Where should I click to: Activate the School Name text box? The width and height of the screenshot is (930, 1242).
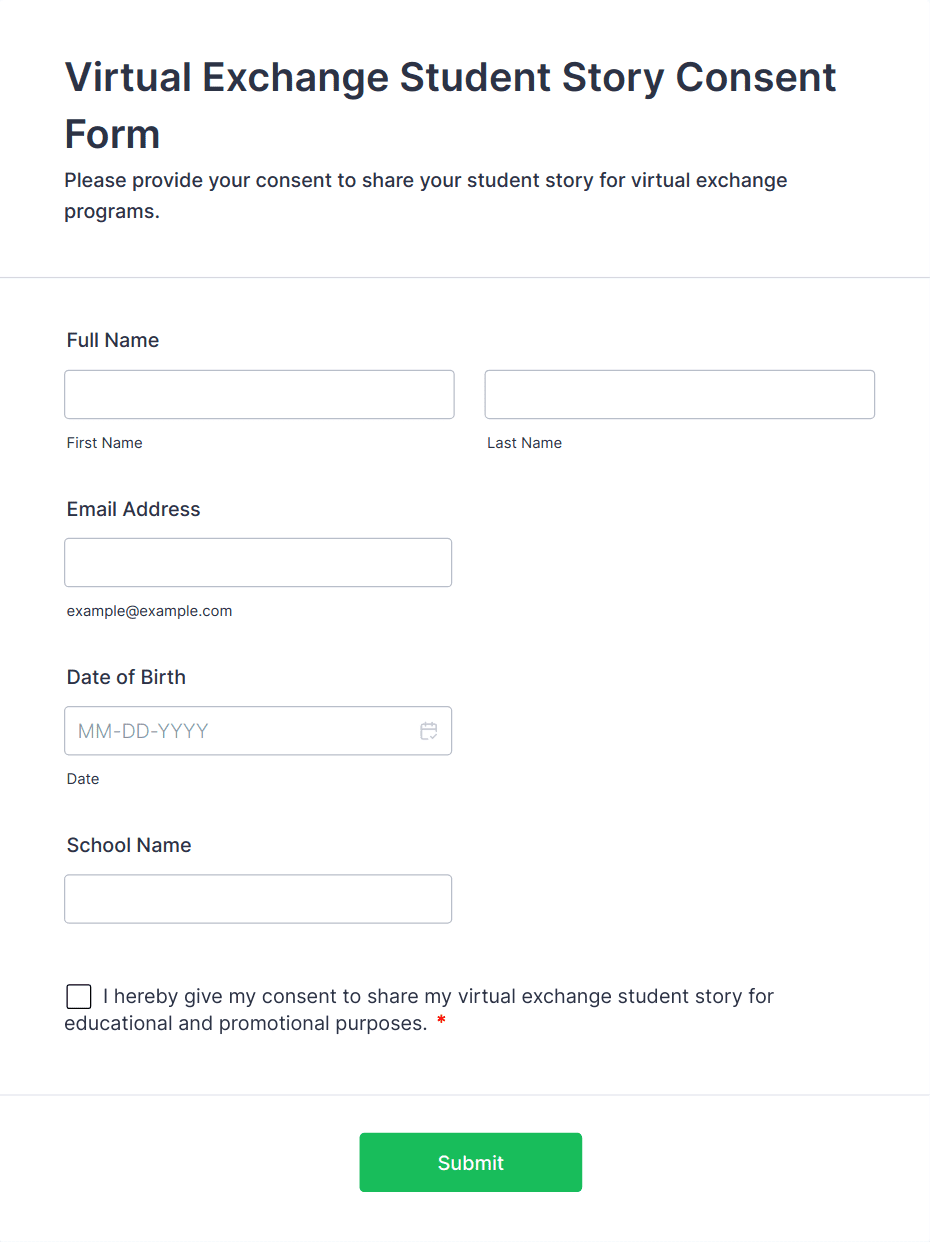coord(258,899)
